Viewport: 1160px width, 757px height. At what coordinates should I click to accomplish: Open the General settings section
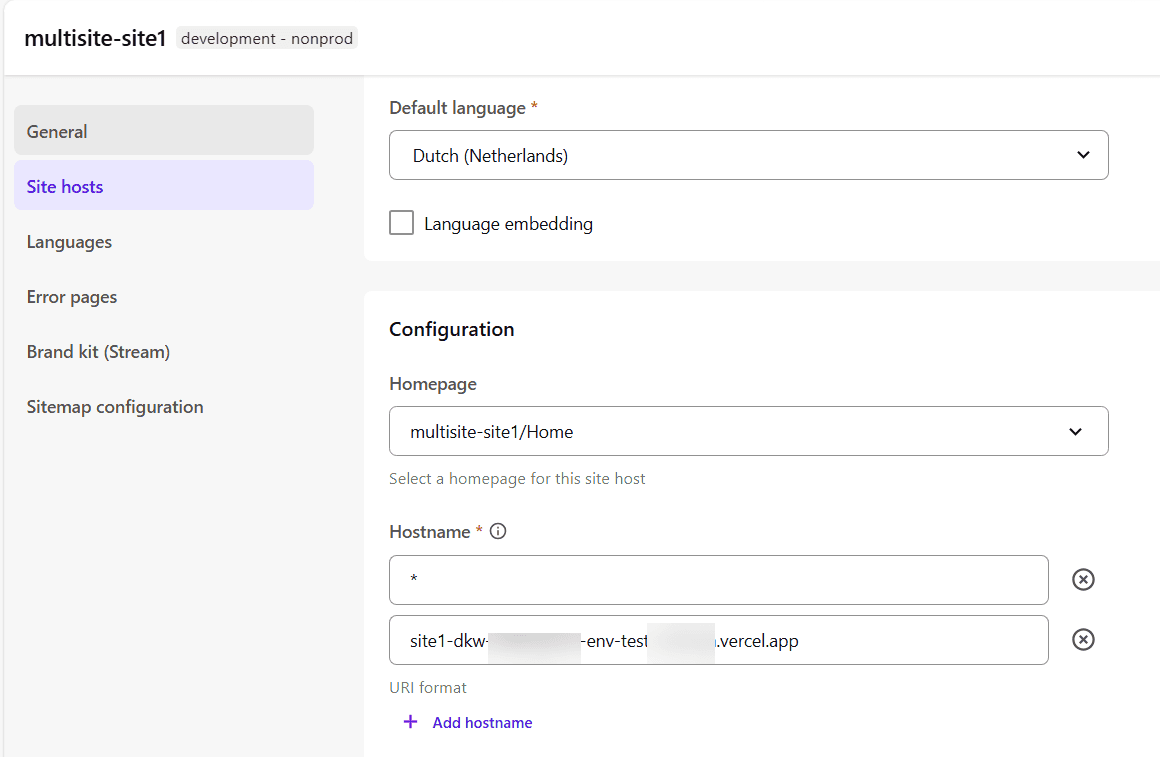pyautogui.click(x=163, y=130)
